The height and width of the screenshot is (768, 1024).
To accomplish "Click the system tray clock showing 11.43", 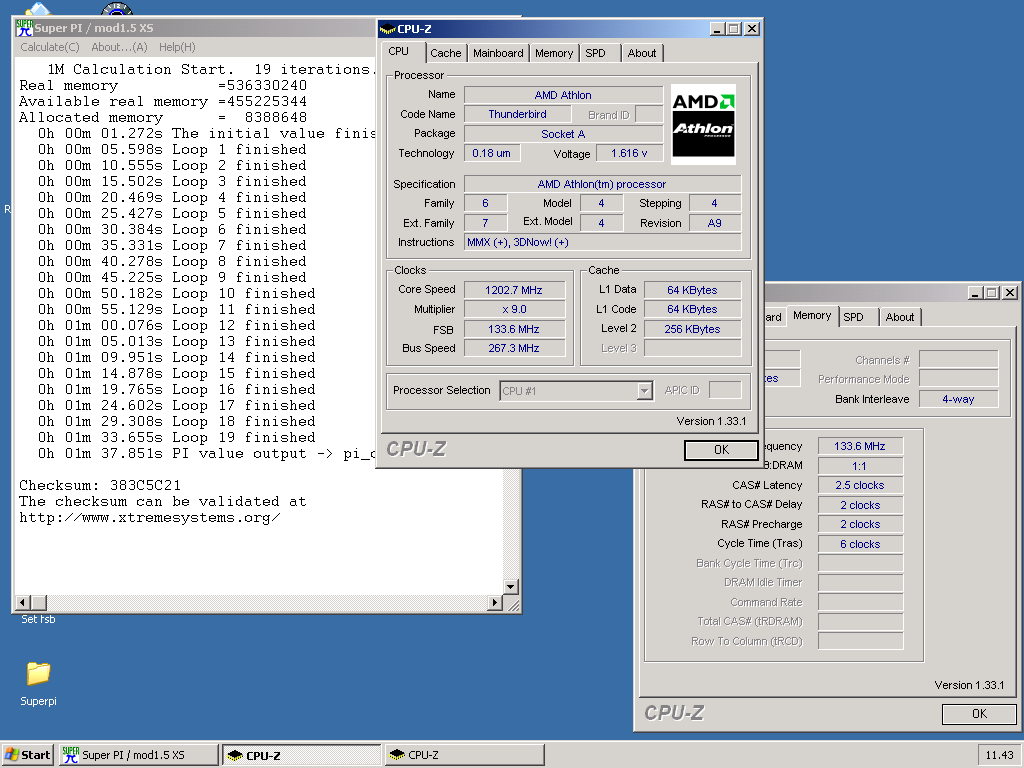I will pos(999,755).
